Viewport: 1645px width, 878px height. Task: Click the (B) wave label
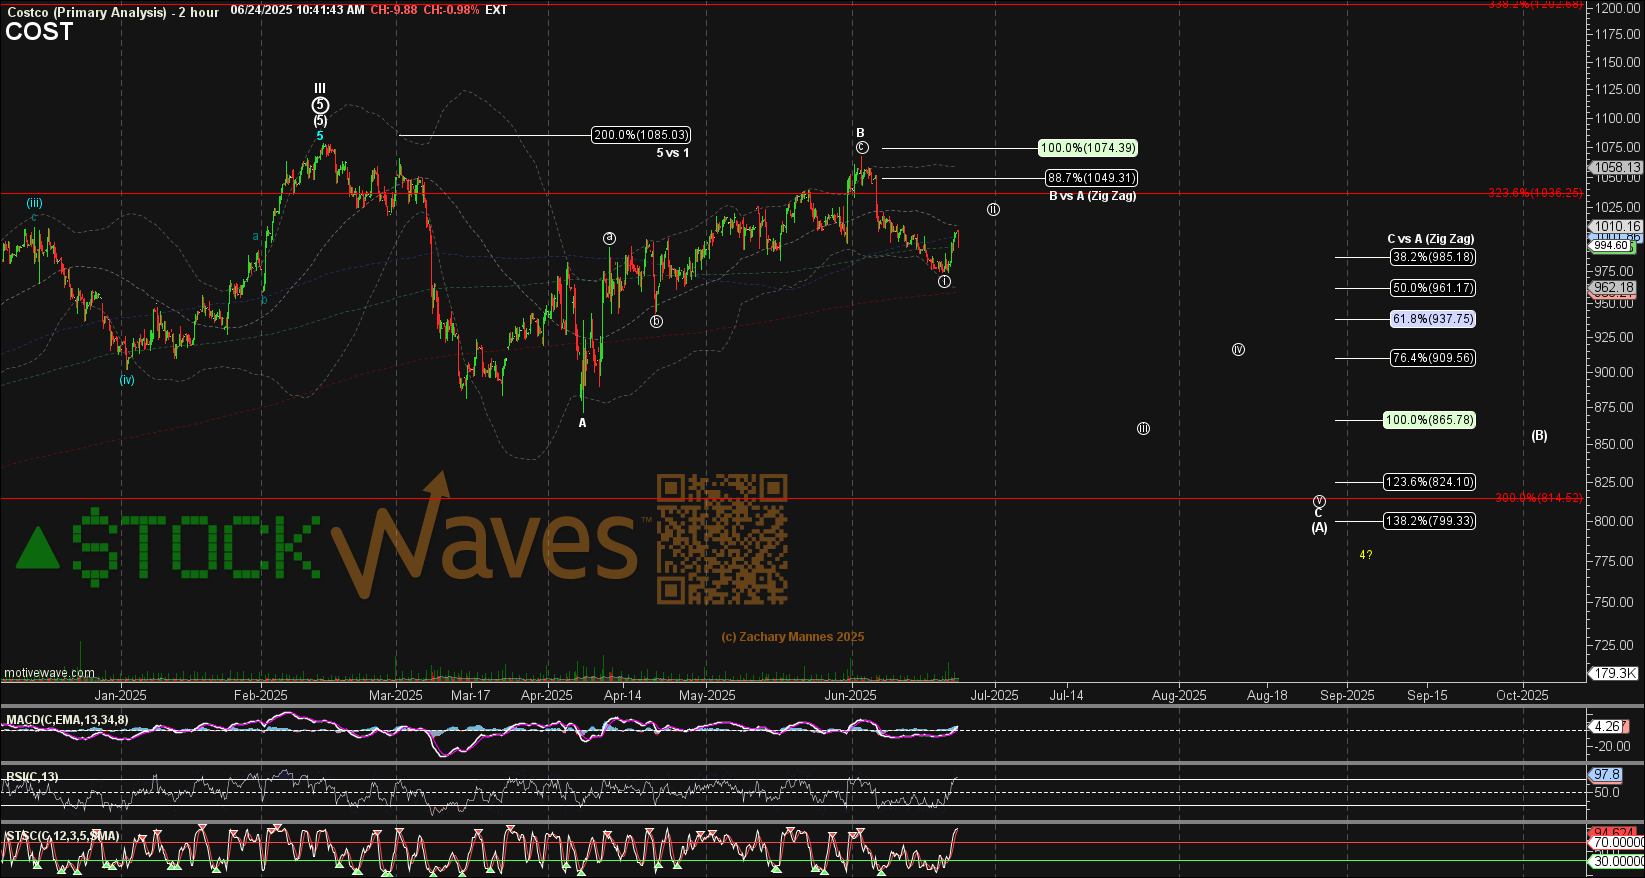pos(1540,435)
